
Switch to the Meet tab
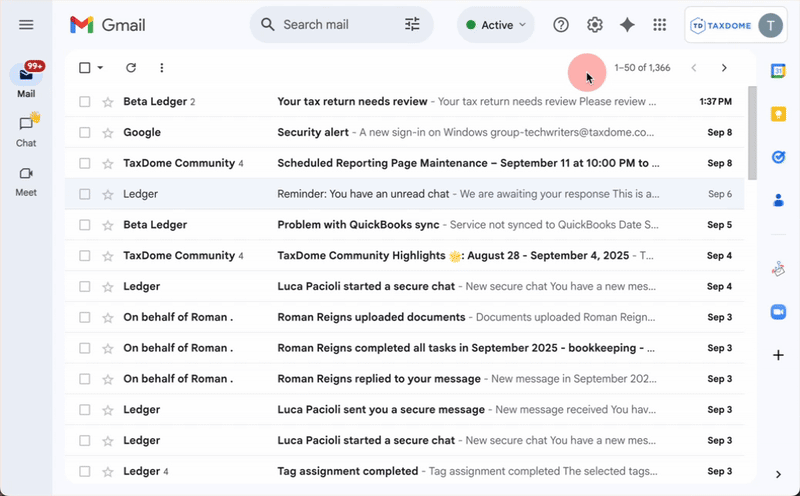click(x=26, y=179)
